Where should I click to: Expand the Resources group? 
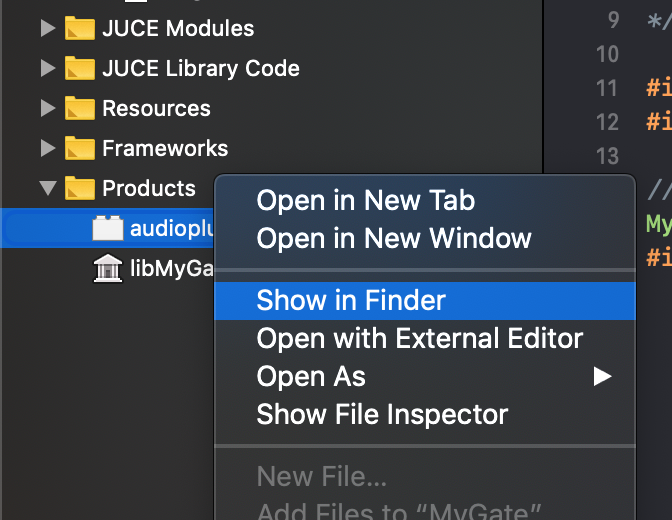point(47,109)
